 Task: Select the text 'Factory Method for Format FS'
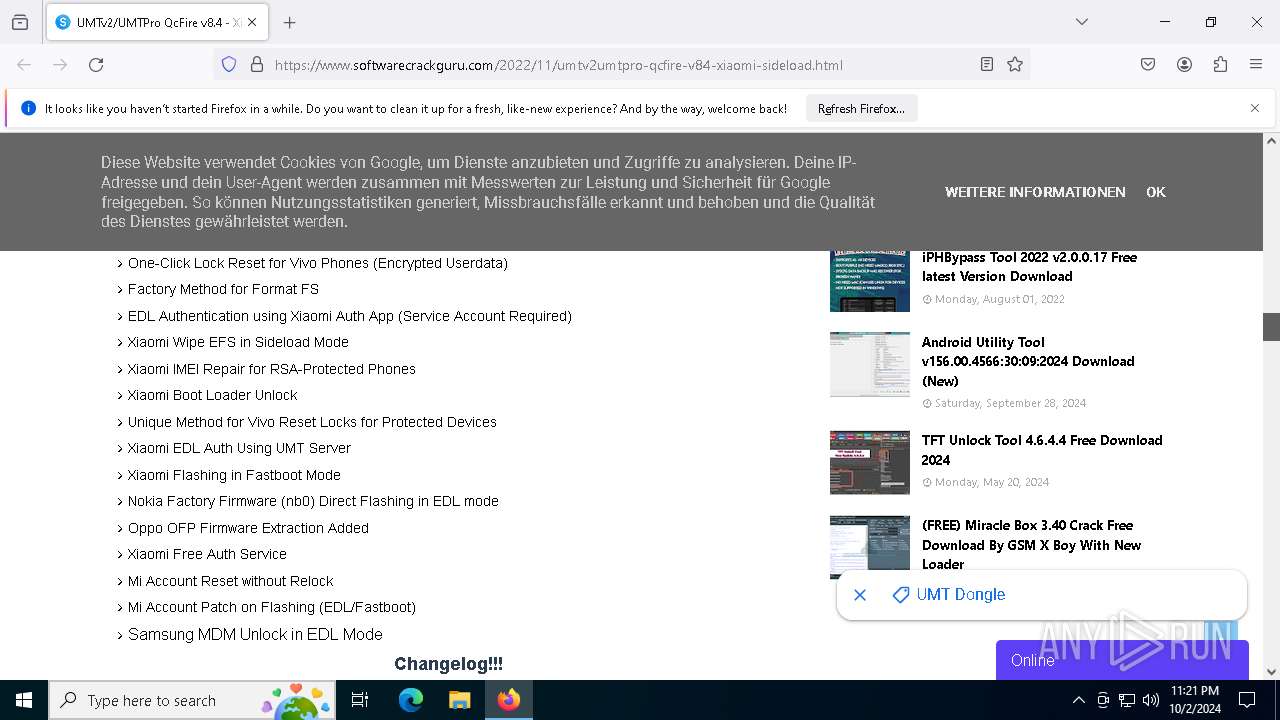(223, 289)
